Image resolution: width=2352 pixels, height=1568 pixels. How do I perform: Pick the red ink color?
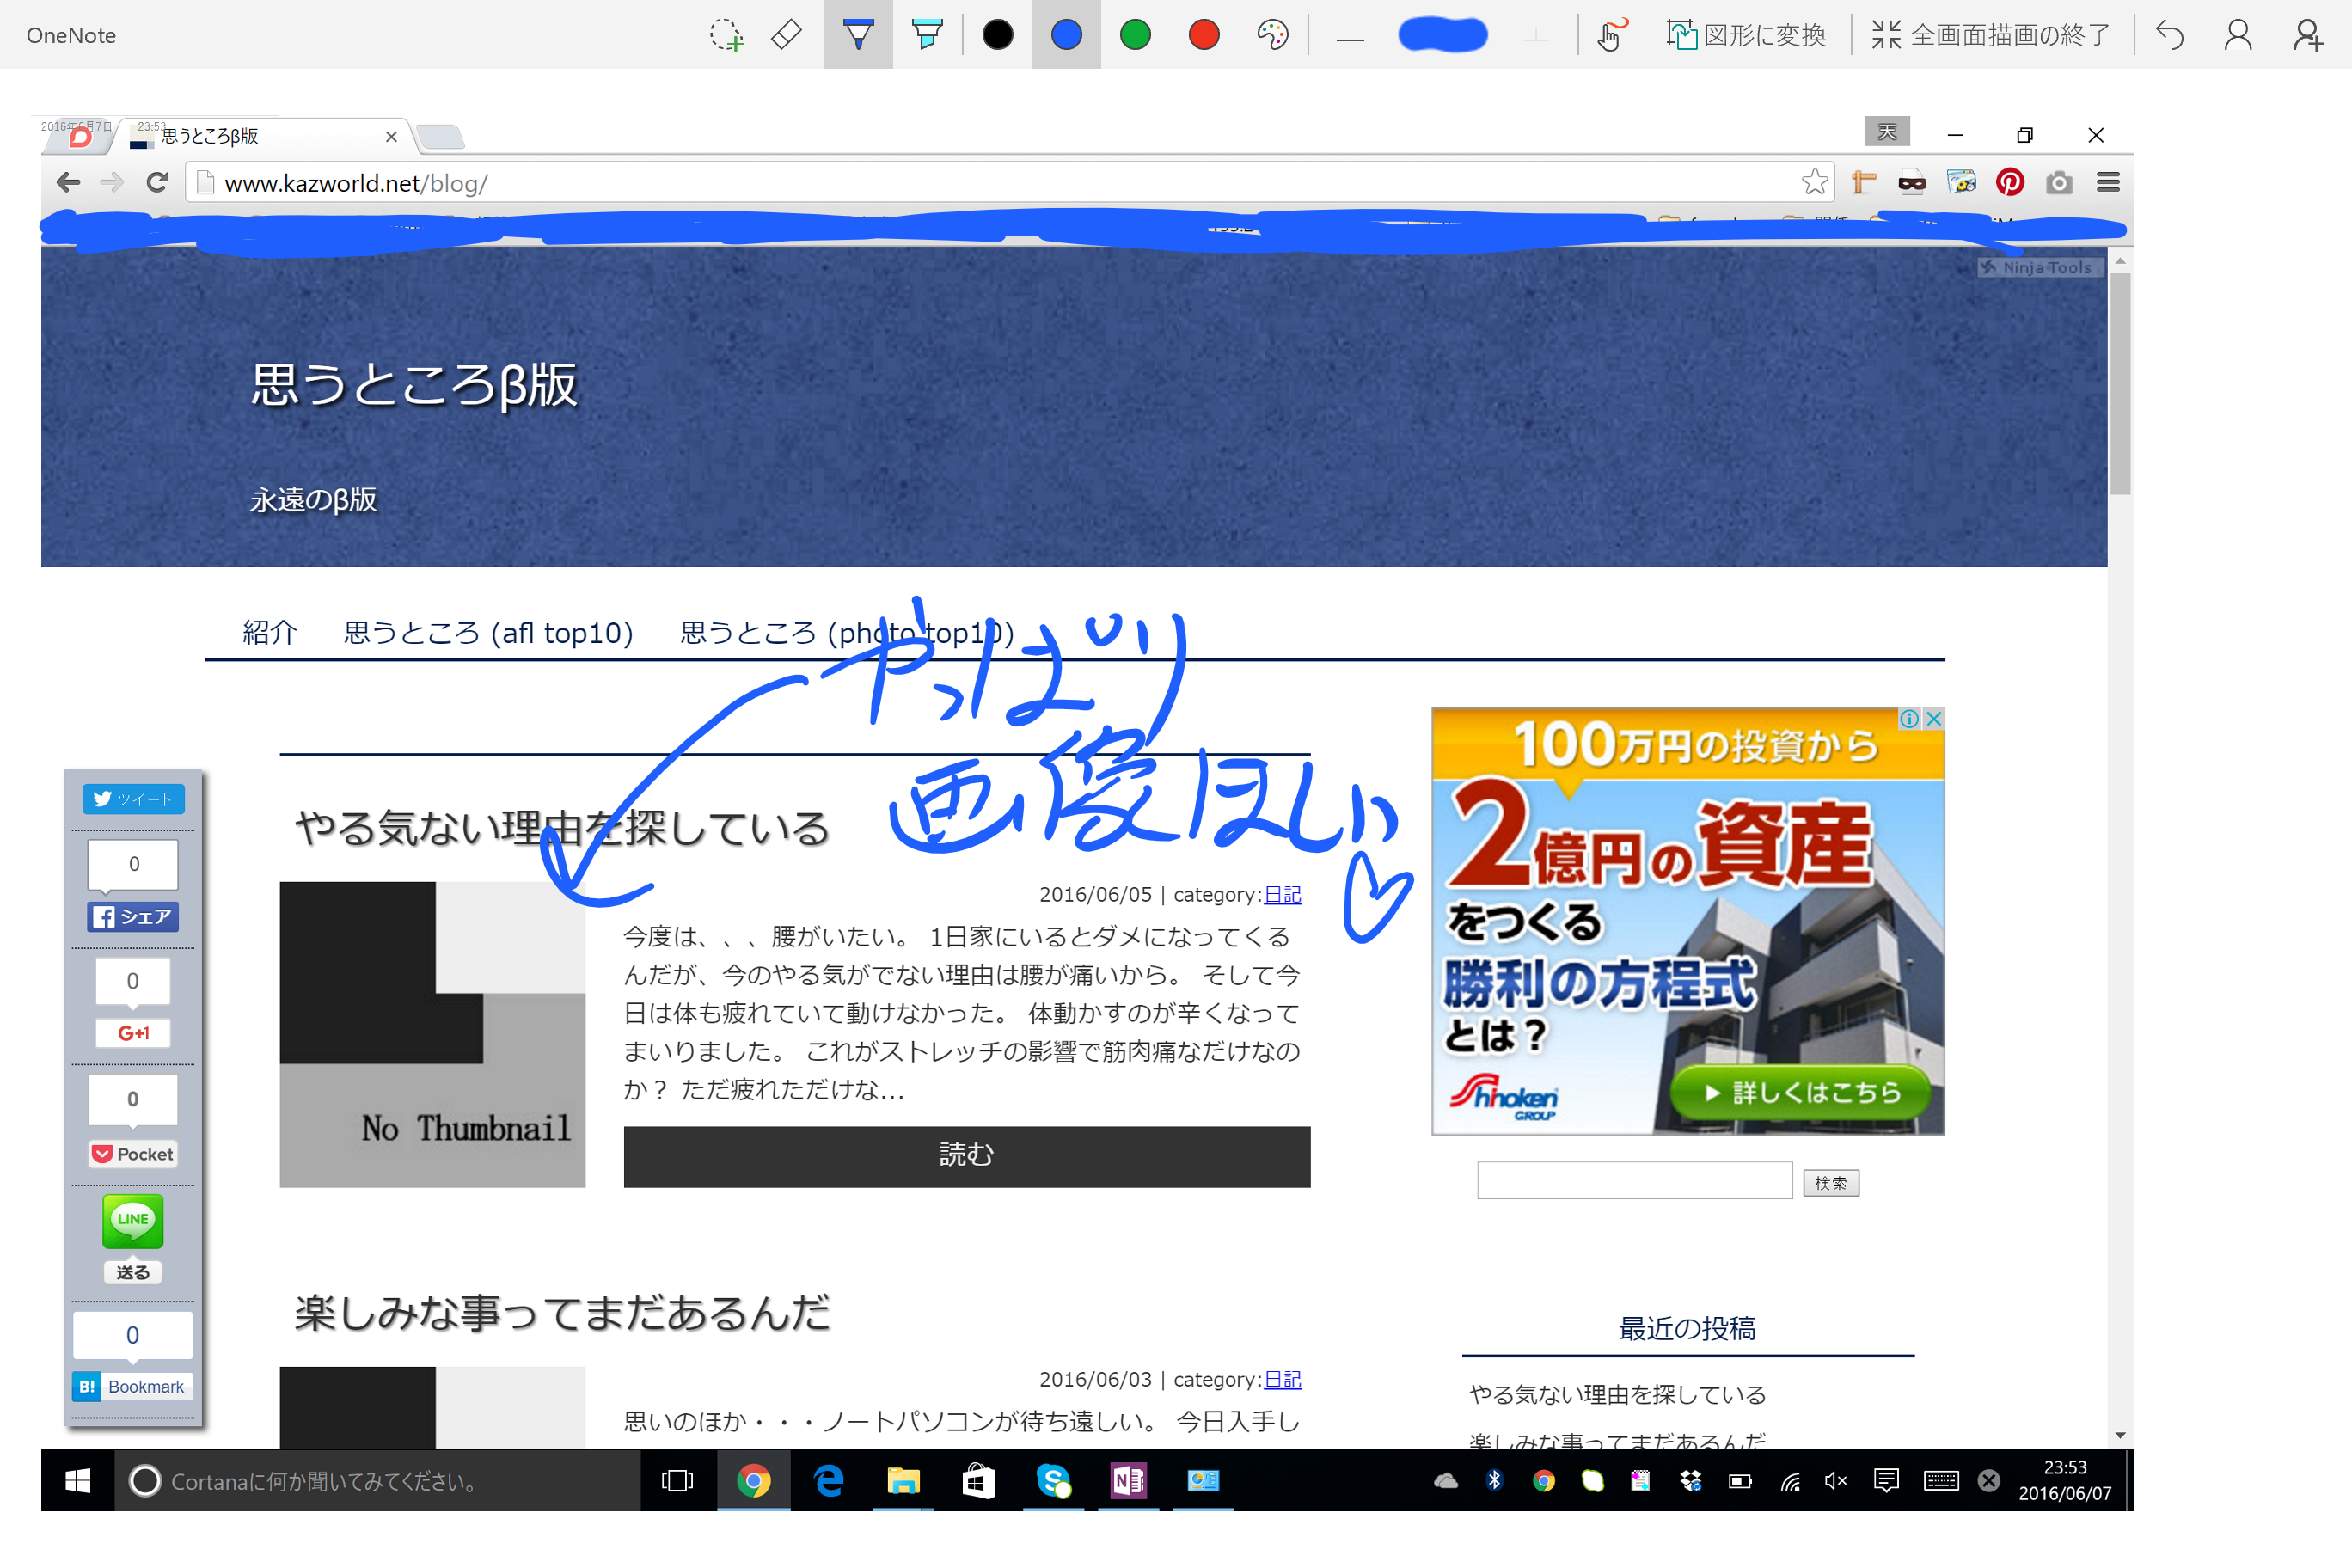pos(1204,35)
